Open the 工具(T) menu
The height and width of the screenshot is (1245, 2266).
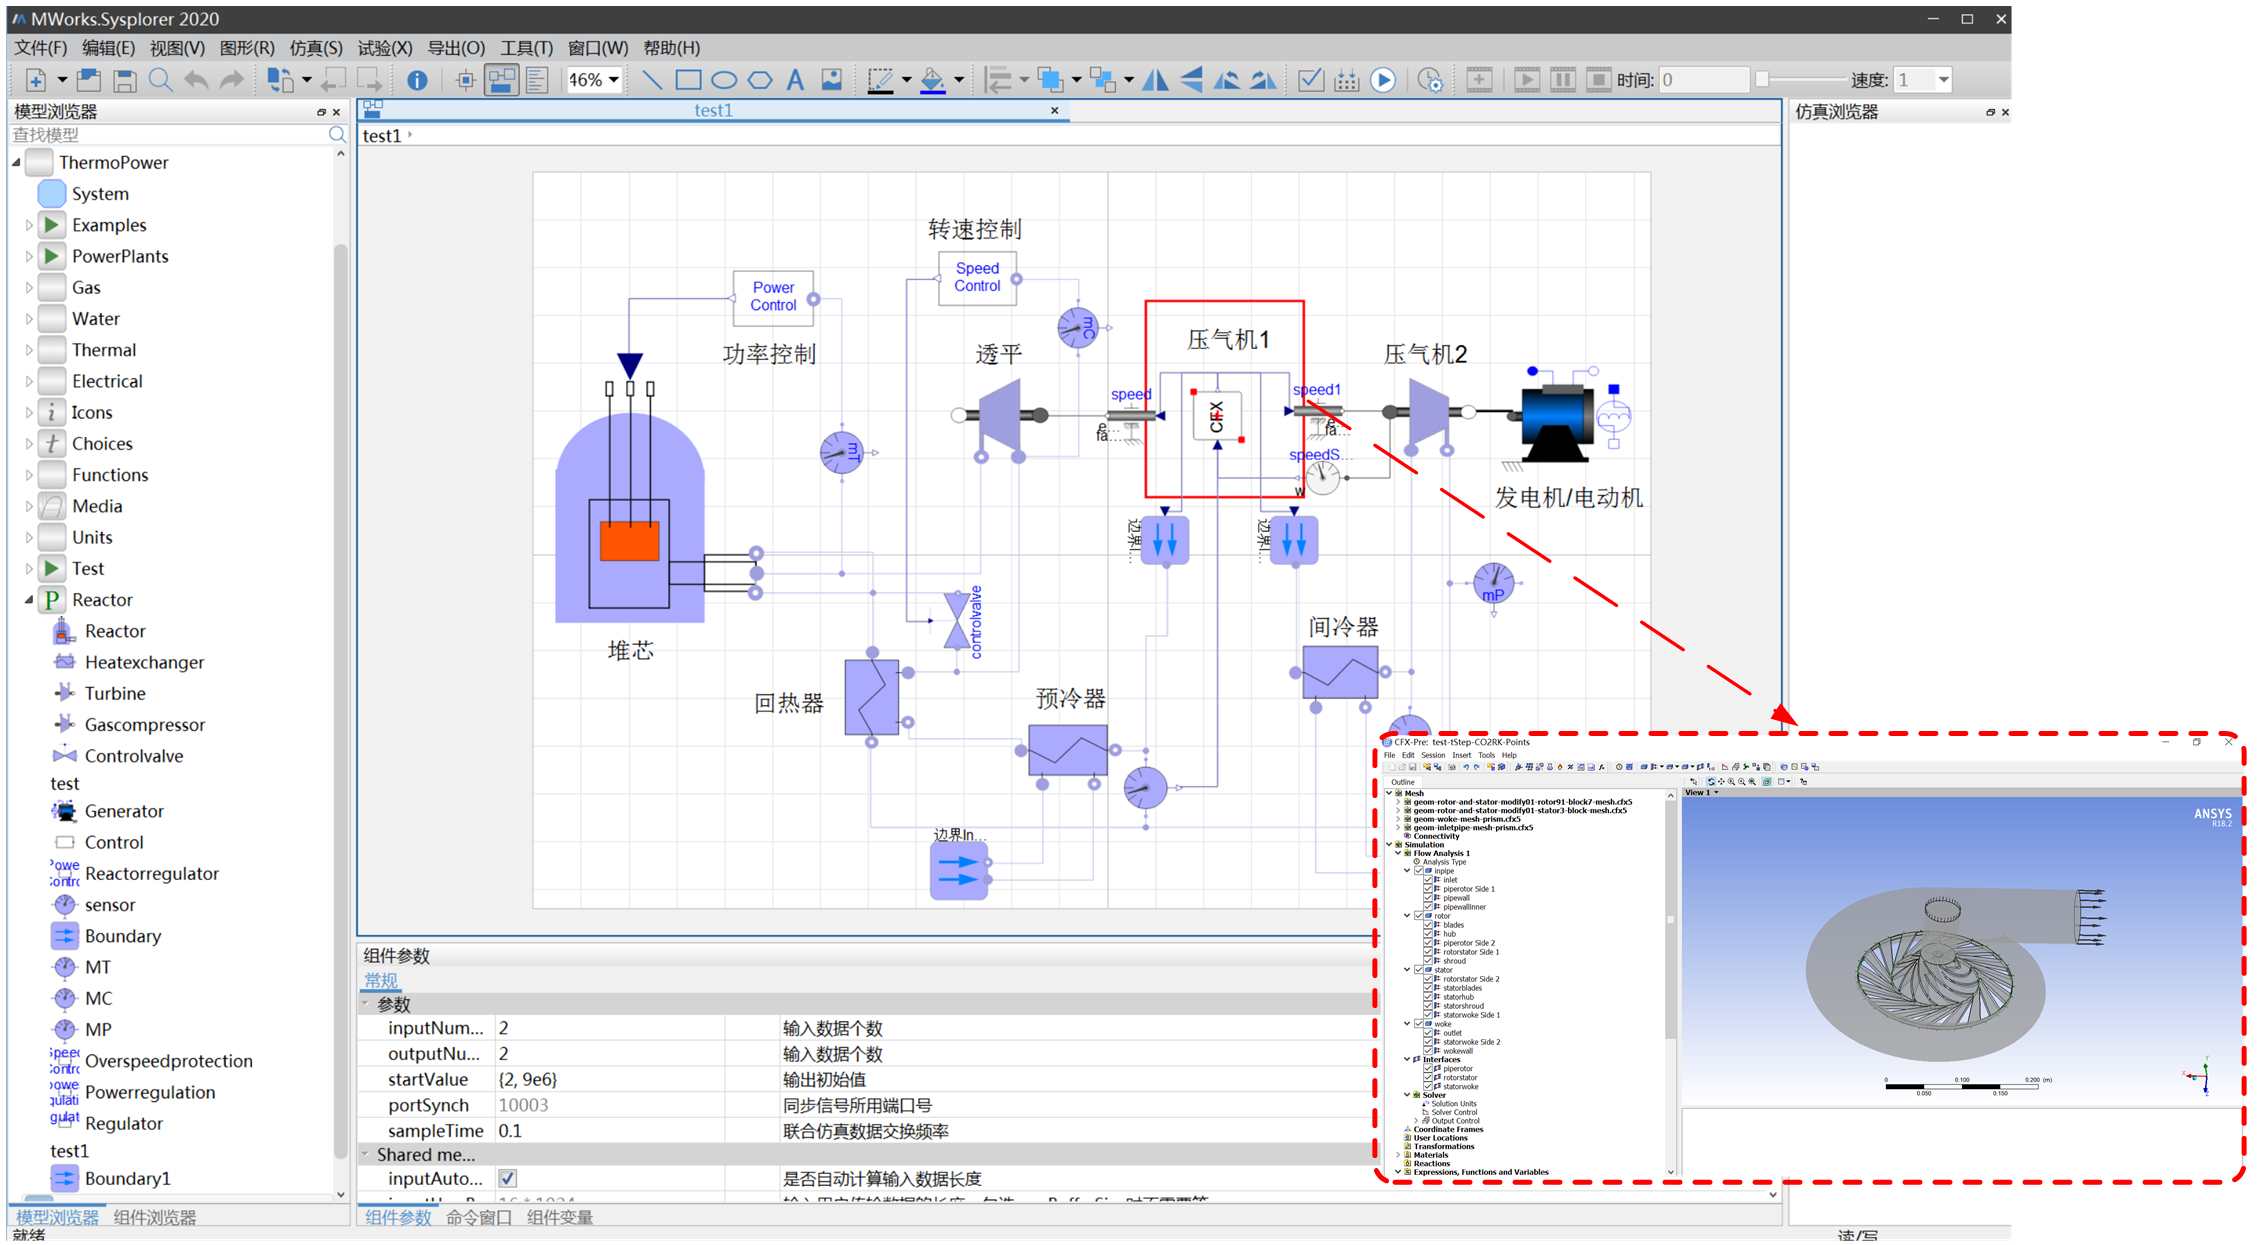point(526,48)
